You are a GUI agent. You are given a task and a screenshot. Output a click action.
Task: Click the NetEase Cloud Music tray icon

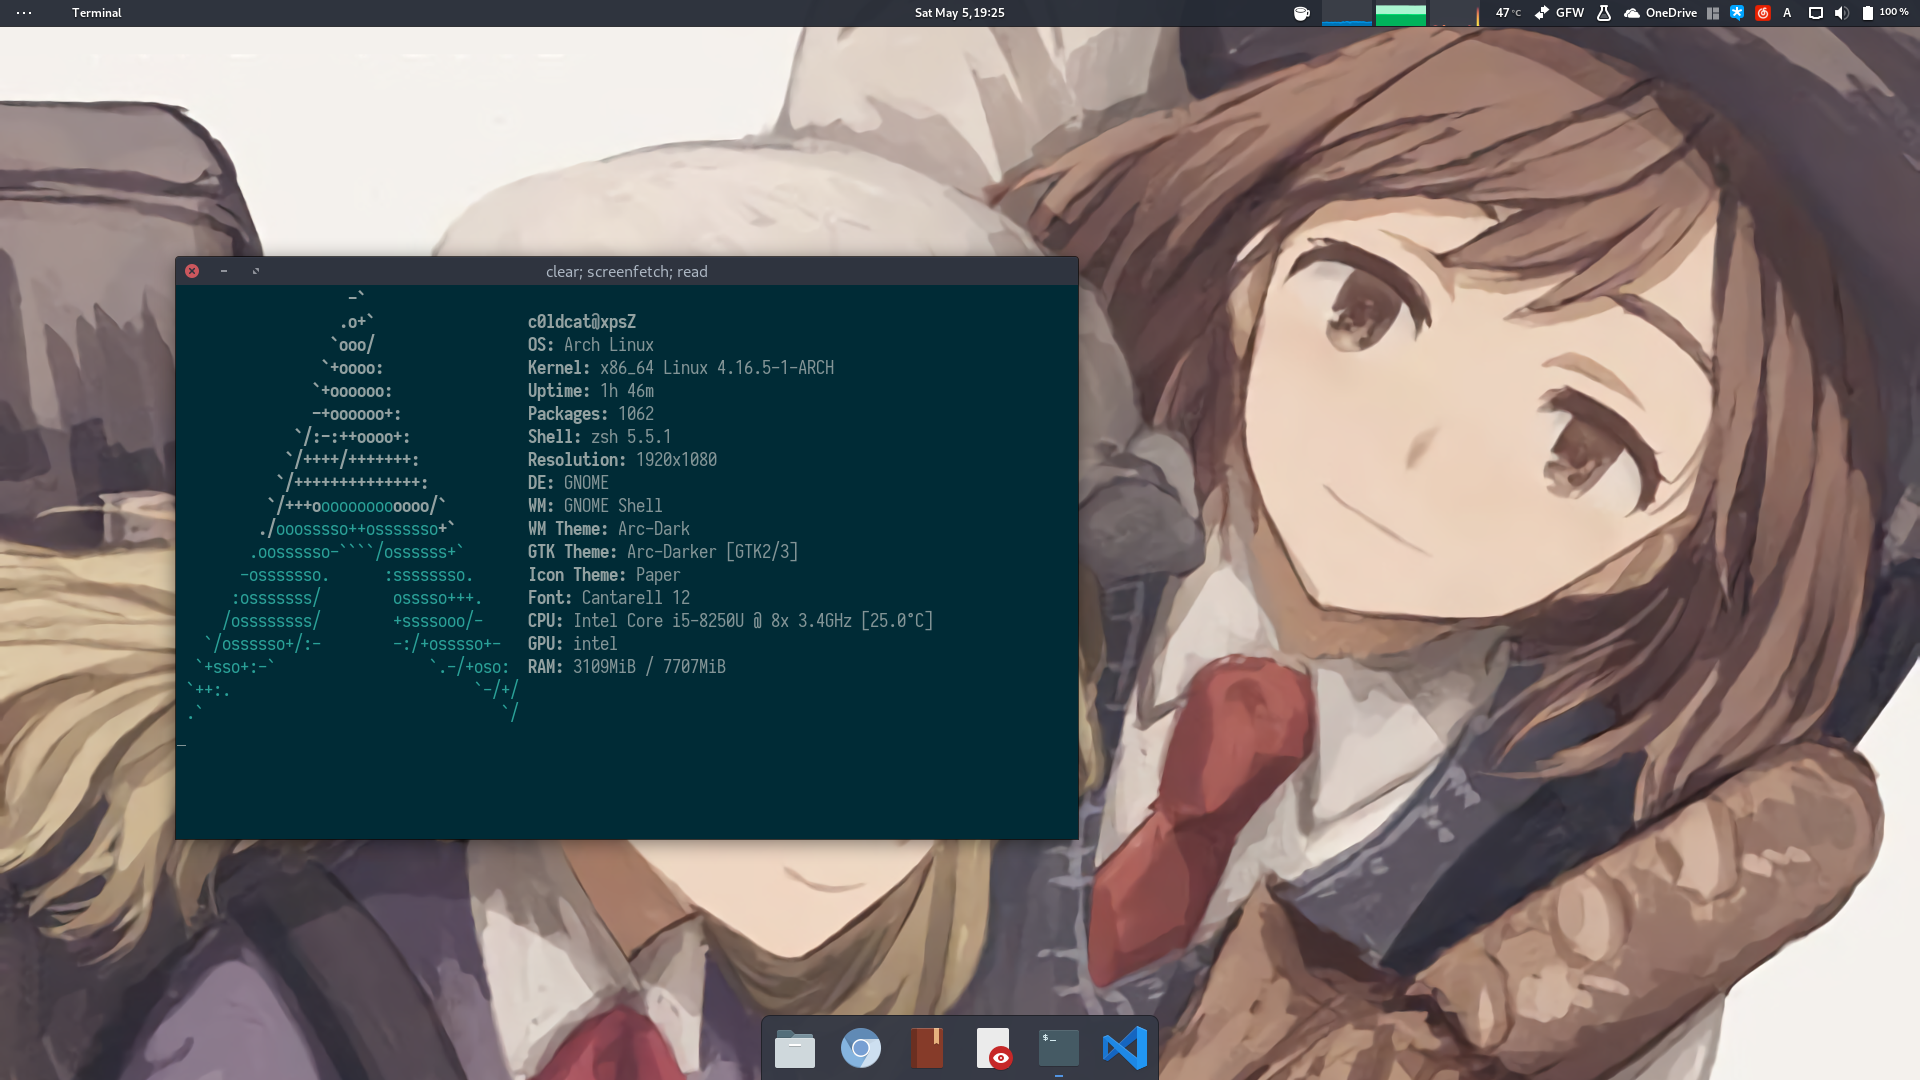coord(1763,13)
